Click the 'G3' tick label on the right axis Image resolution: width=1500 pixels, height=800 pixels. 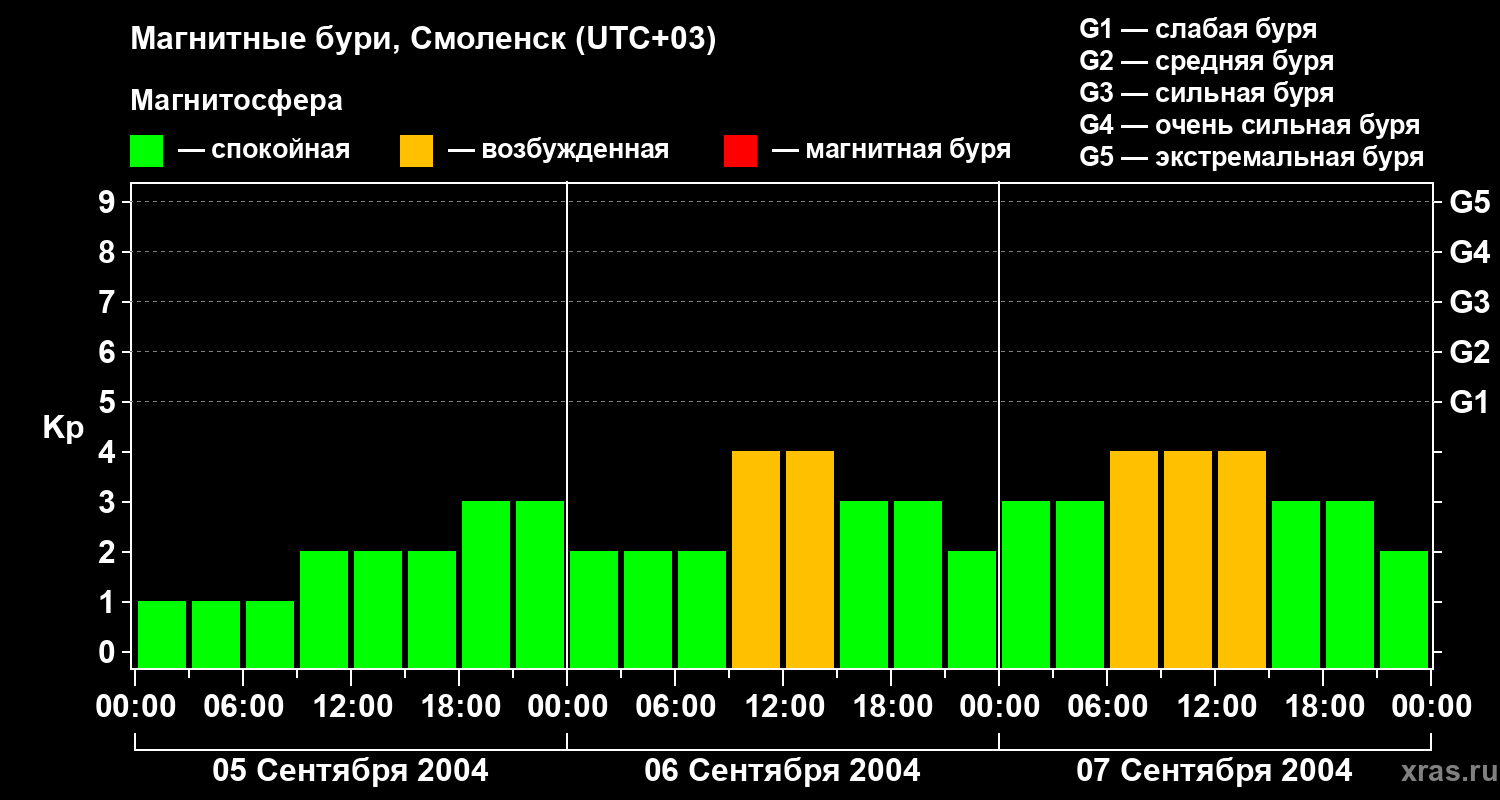click(x=1469, y=302)
